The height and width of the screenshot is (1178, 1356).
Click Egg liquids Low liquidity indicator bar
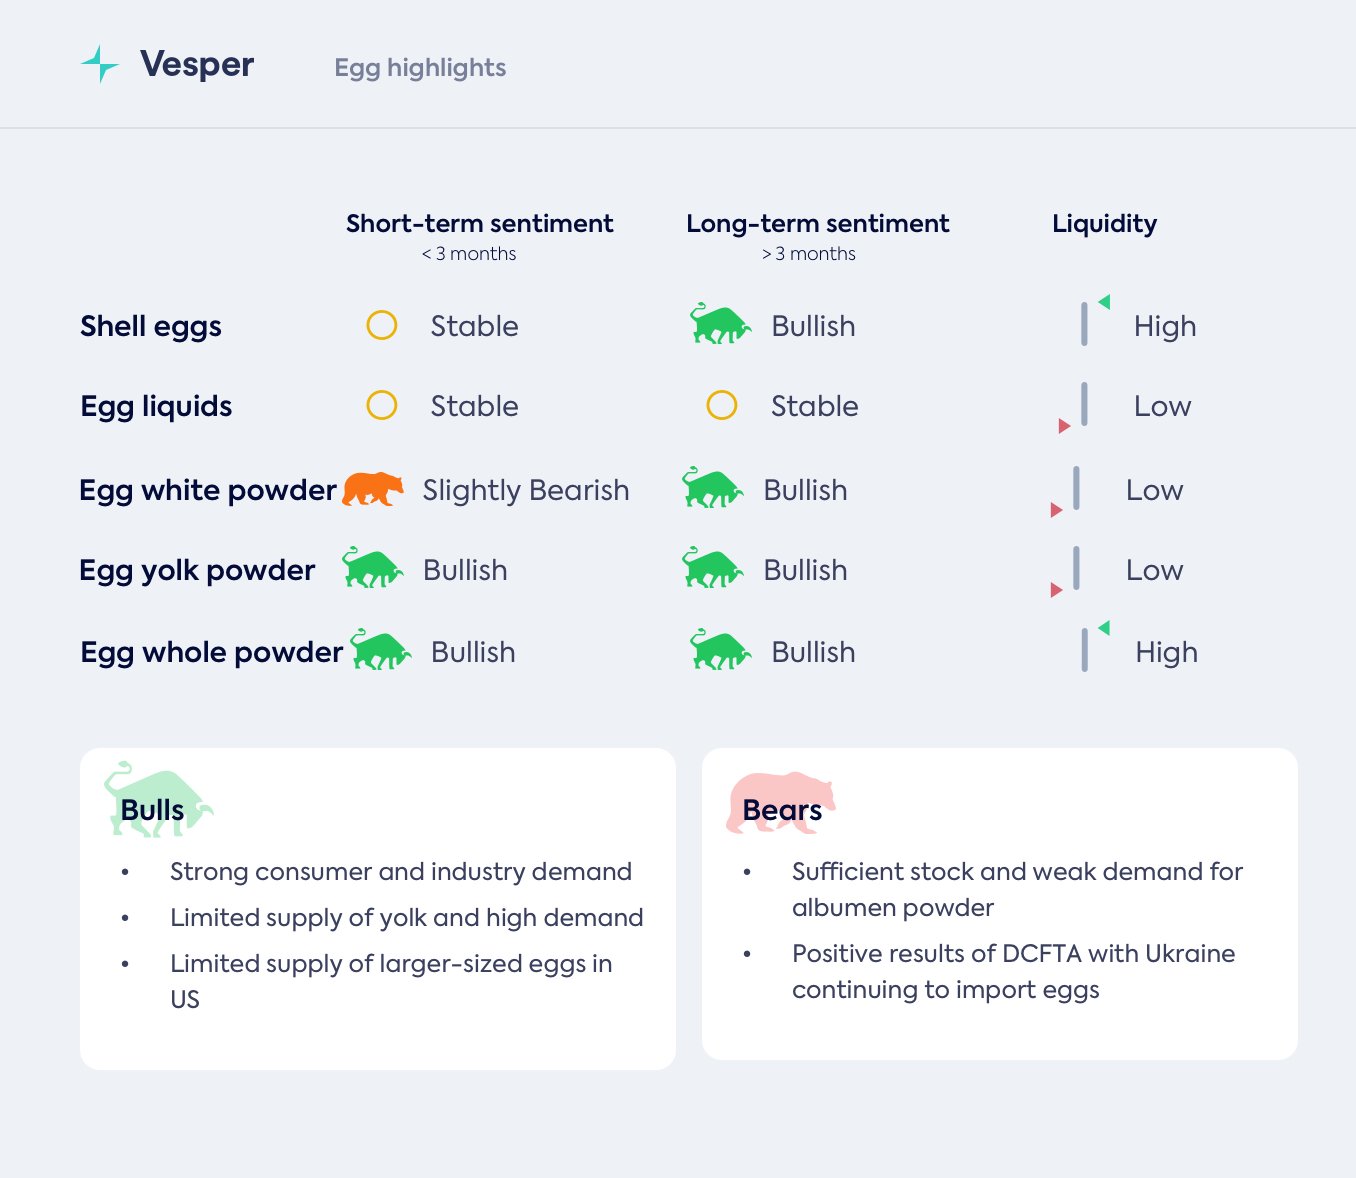[1084, 404]
